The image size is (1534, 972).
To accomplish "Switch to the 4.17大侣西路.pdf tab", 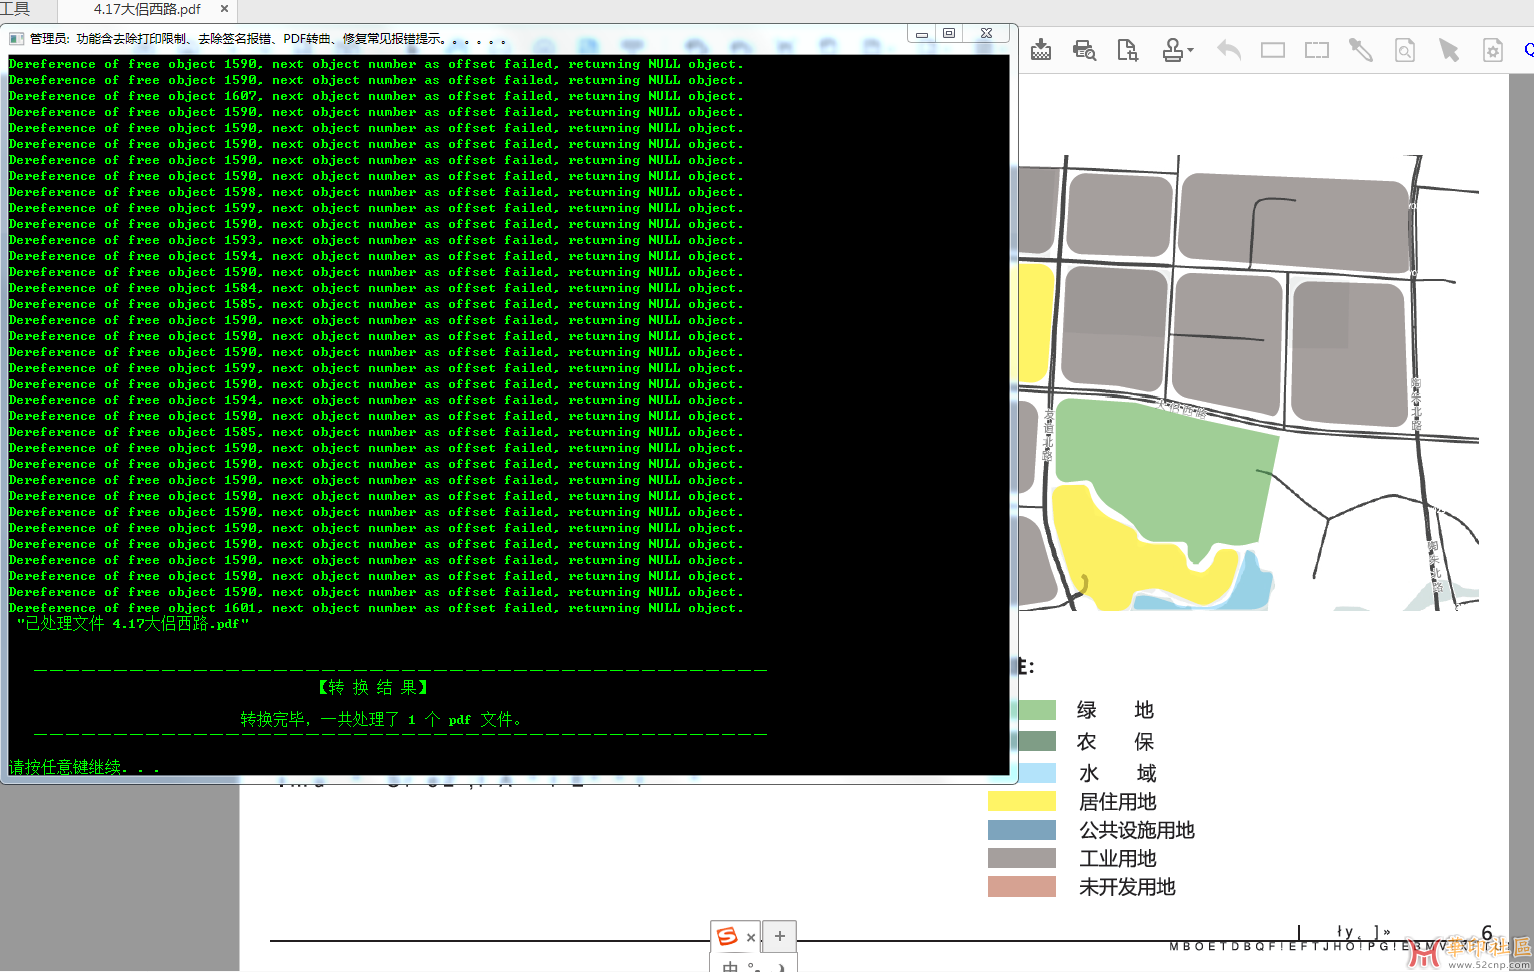I will 147,9.
